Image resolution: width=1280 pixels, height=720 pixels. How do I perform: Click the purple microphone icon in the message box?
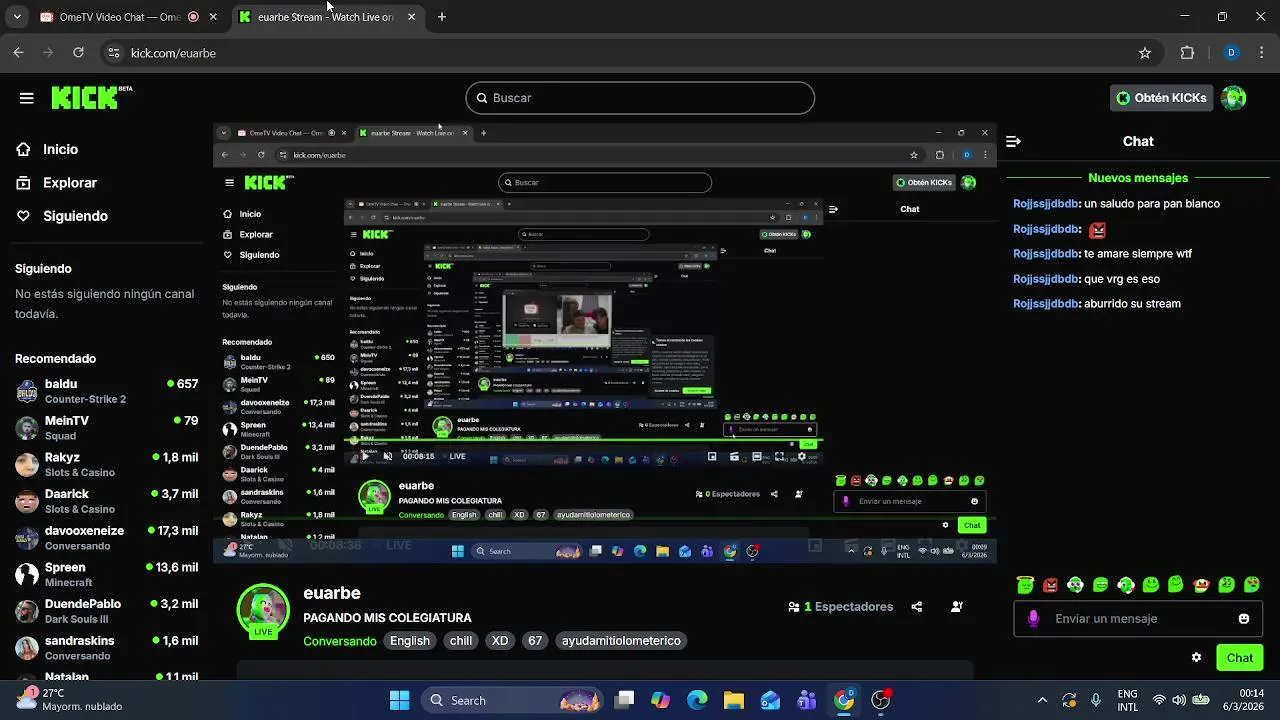click(x=1034, y=619)
